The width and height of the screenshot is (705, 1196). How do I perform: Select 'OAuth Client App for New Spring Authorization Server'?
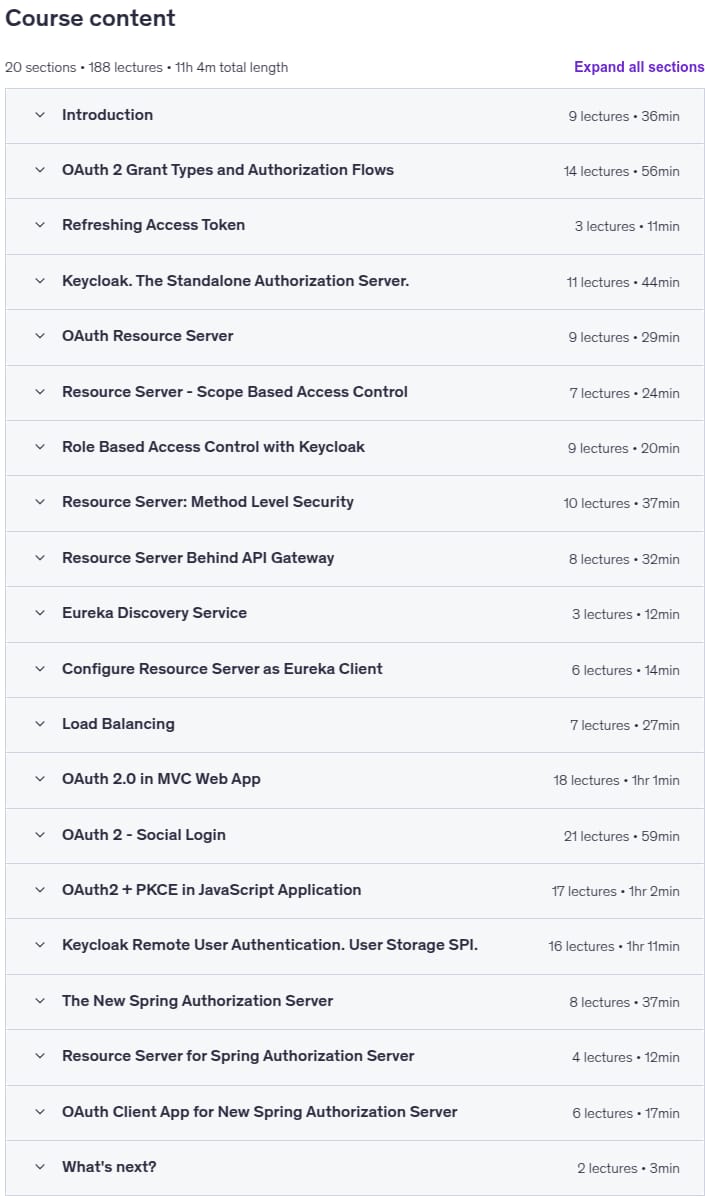(x=259, y=1112)
